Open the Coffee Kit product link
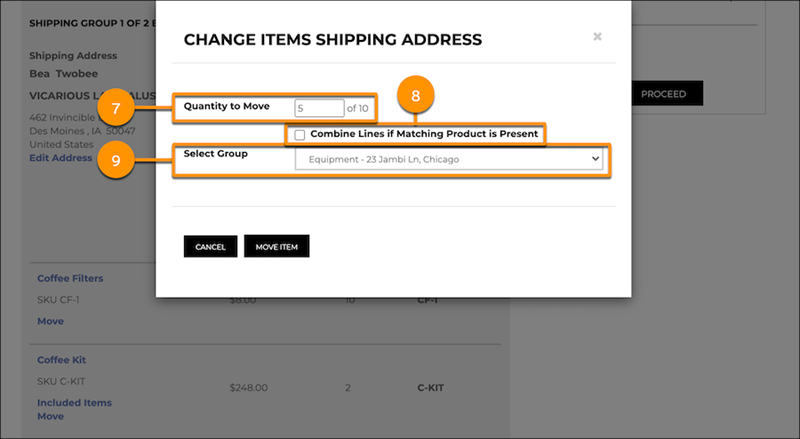The width and height of the screenshot is (800, 439). [x=60, y=360]
